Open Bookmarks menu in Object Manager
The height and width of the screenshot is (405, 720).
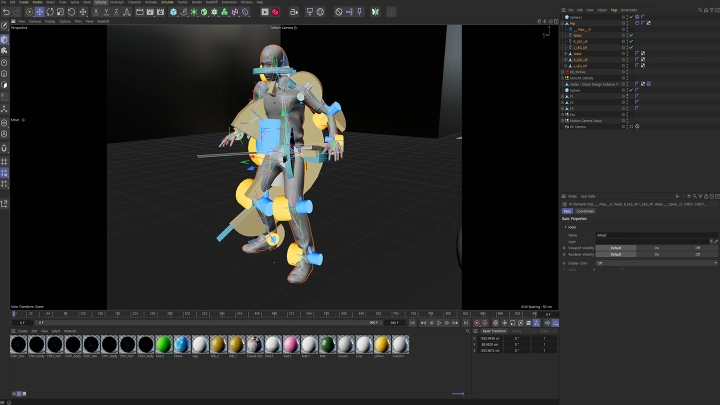[629, 10]
